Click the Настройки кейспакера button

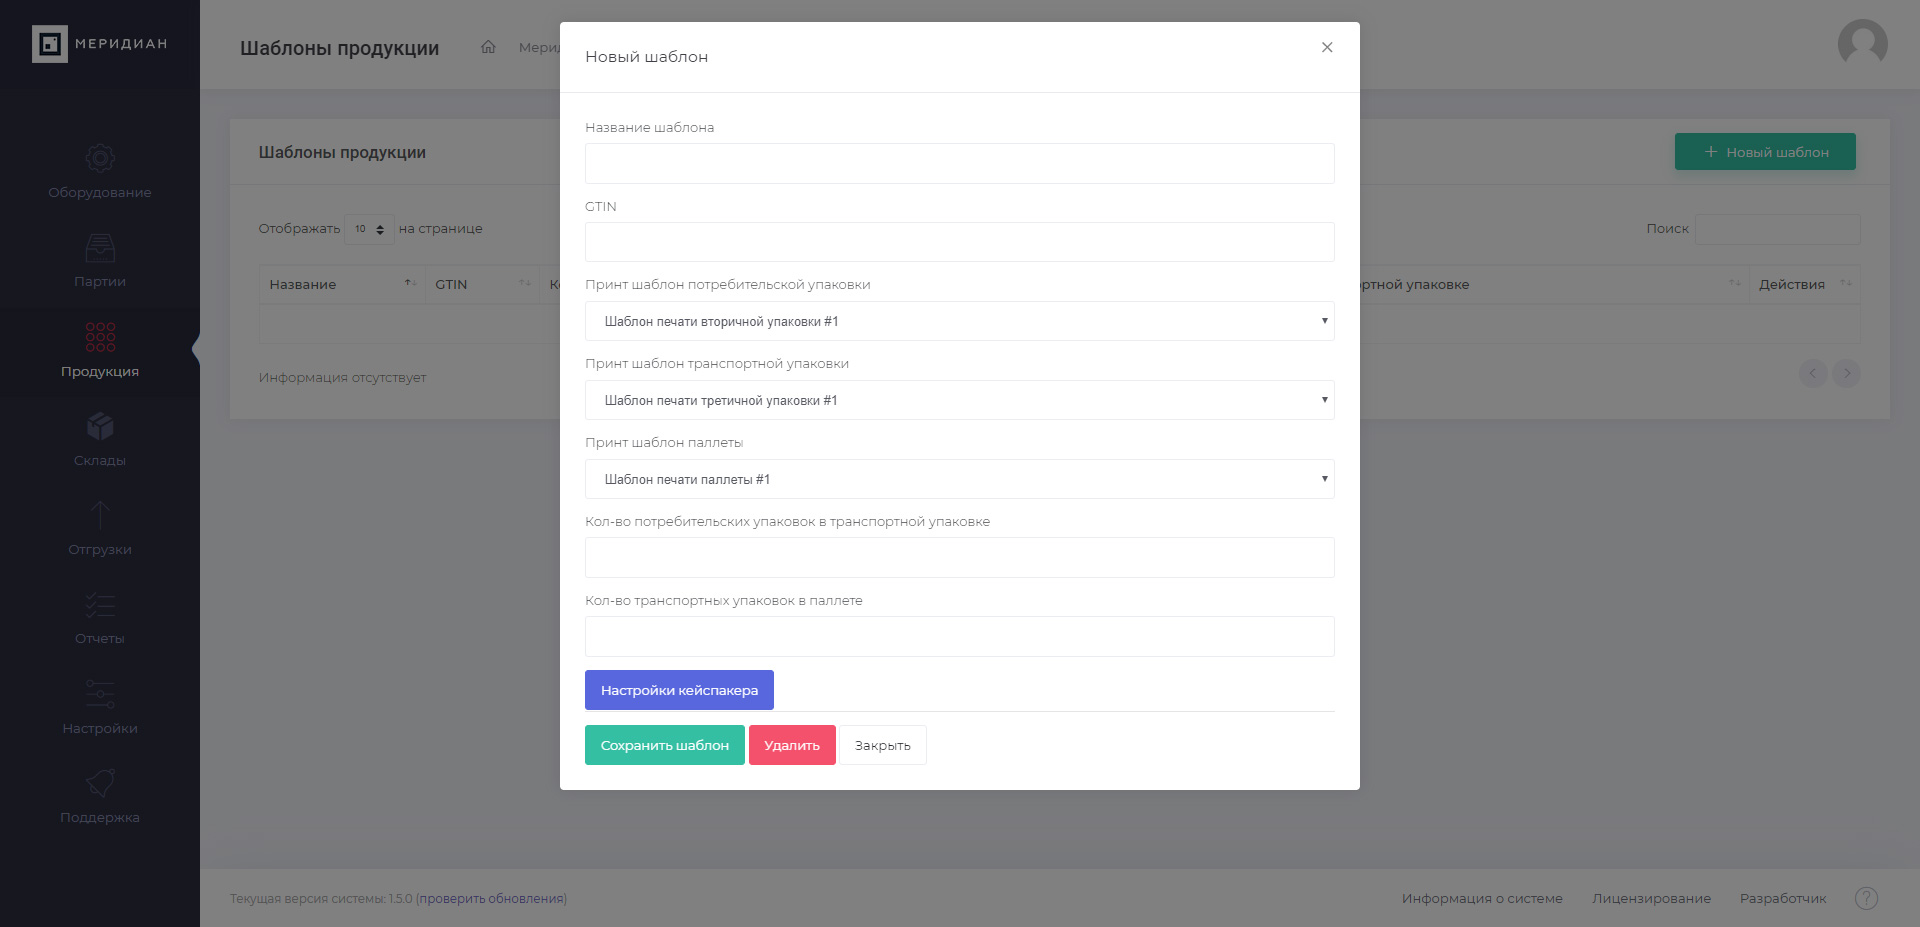tap(679, 690)
